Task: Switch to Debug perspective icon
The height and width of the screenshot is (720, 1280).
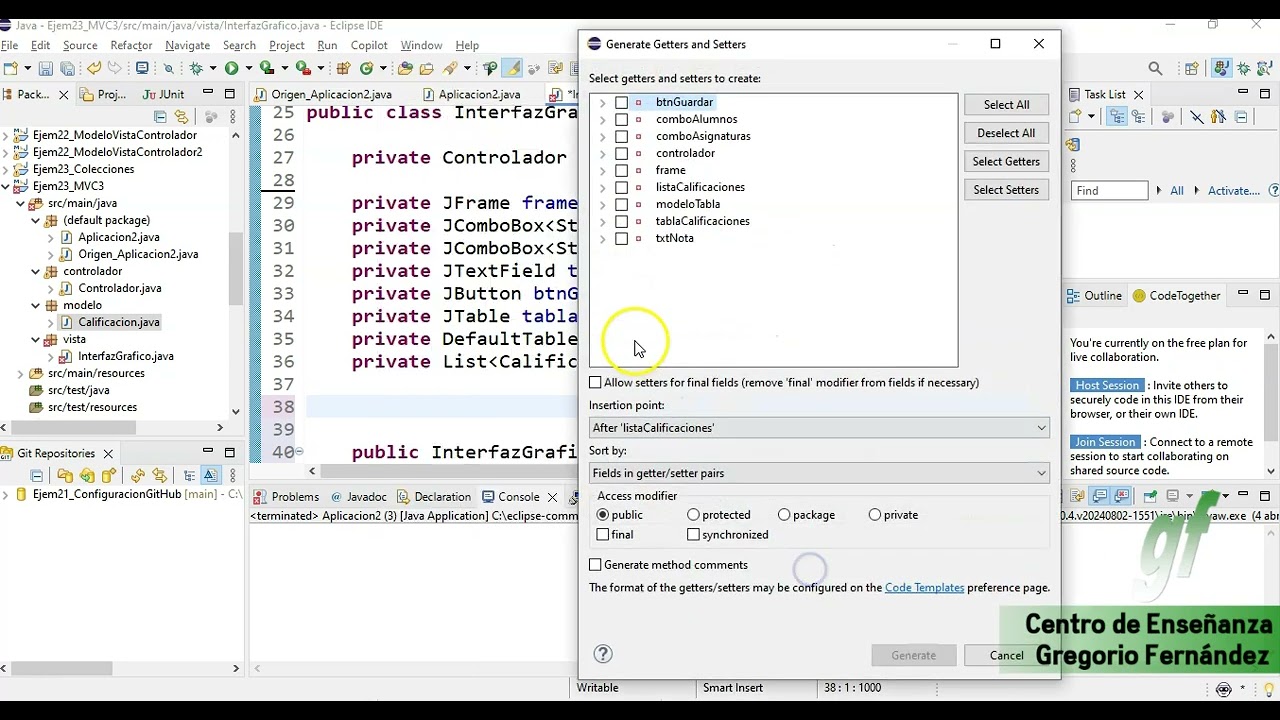Action: [x=1244, y=69]
